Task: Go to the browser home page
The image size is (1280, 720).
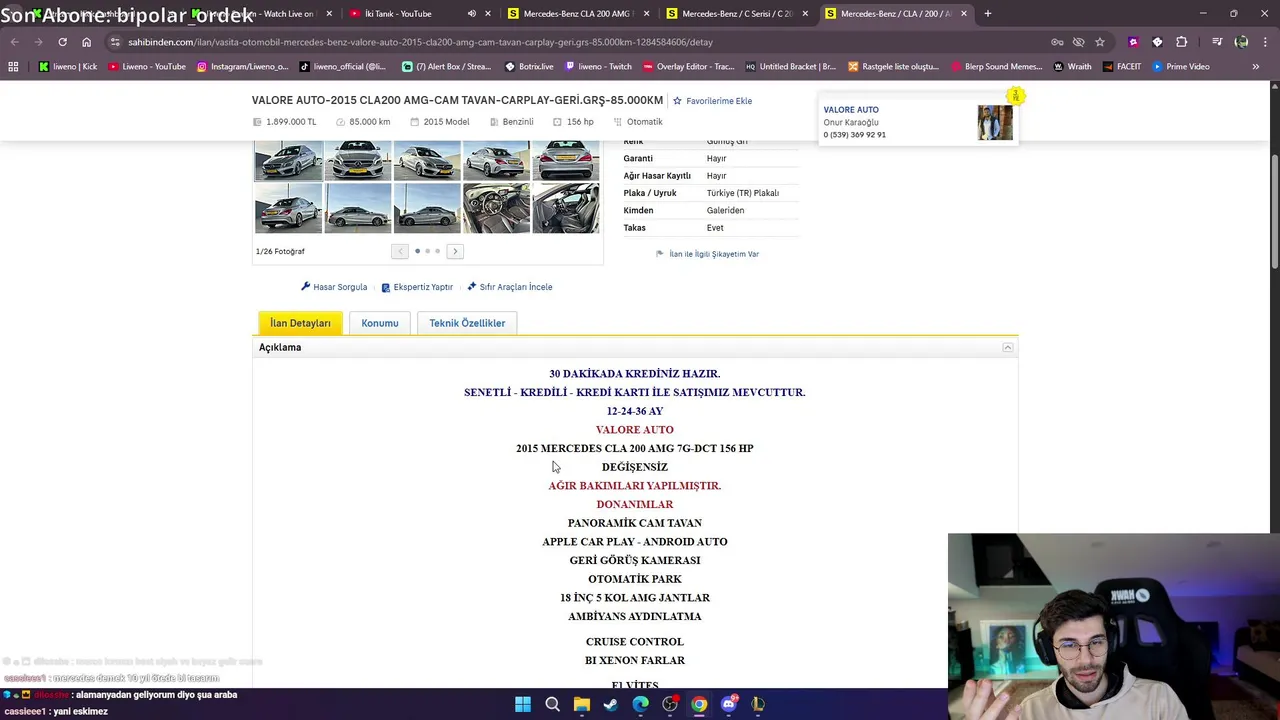Action: tap(86, 42)
